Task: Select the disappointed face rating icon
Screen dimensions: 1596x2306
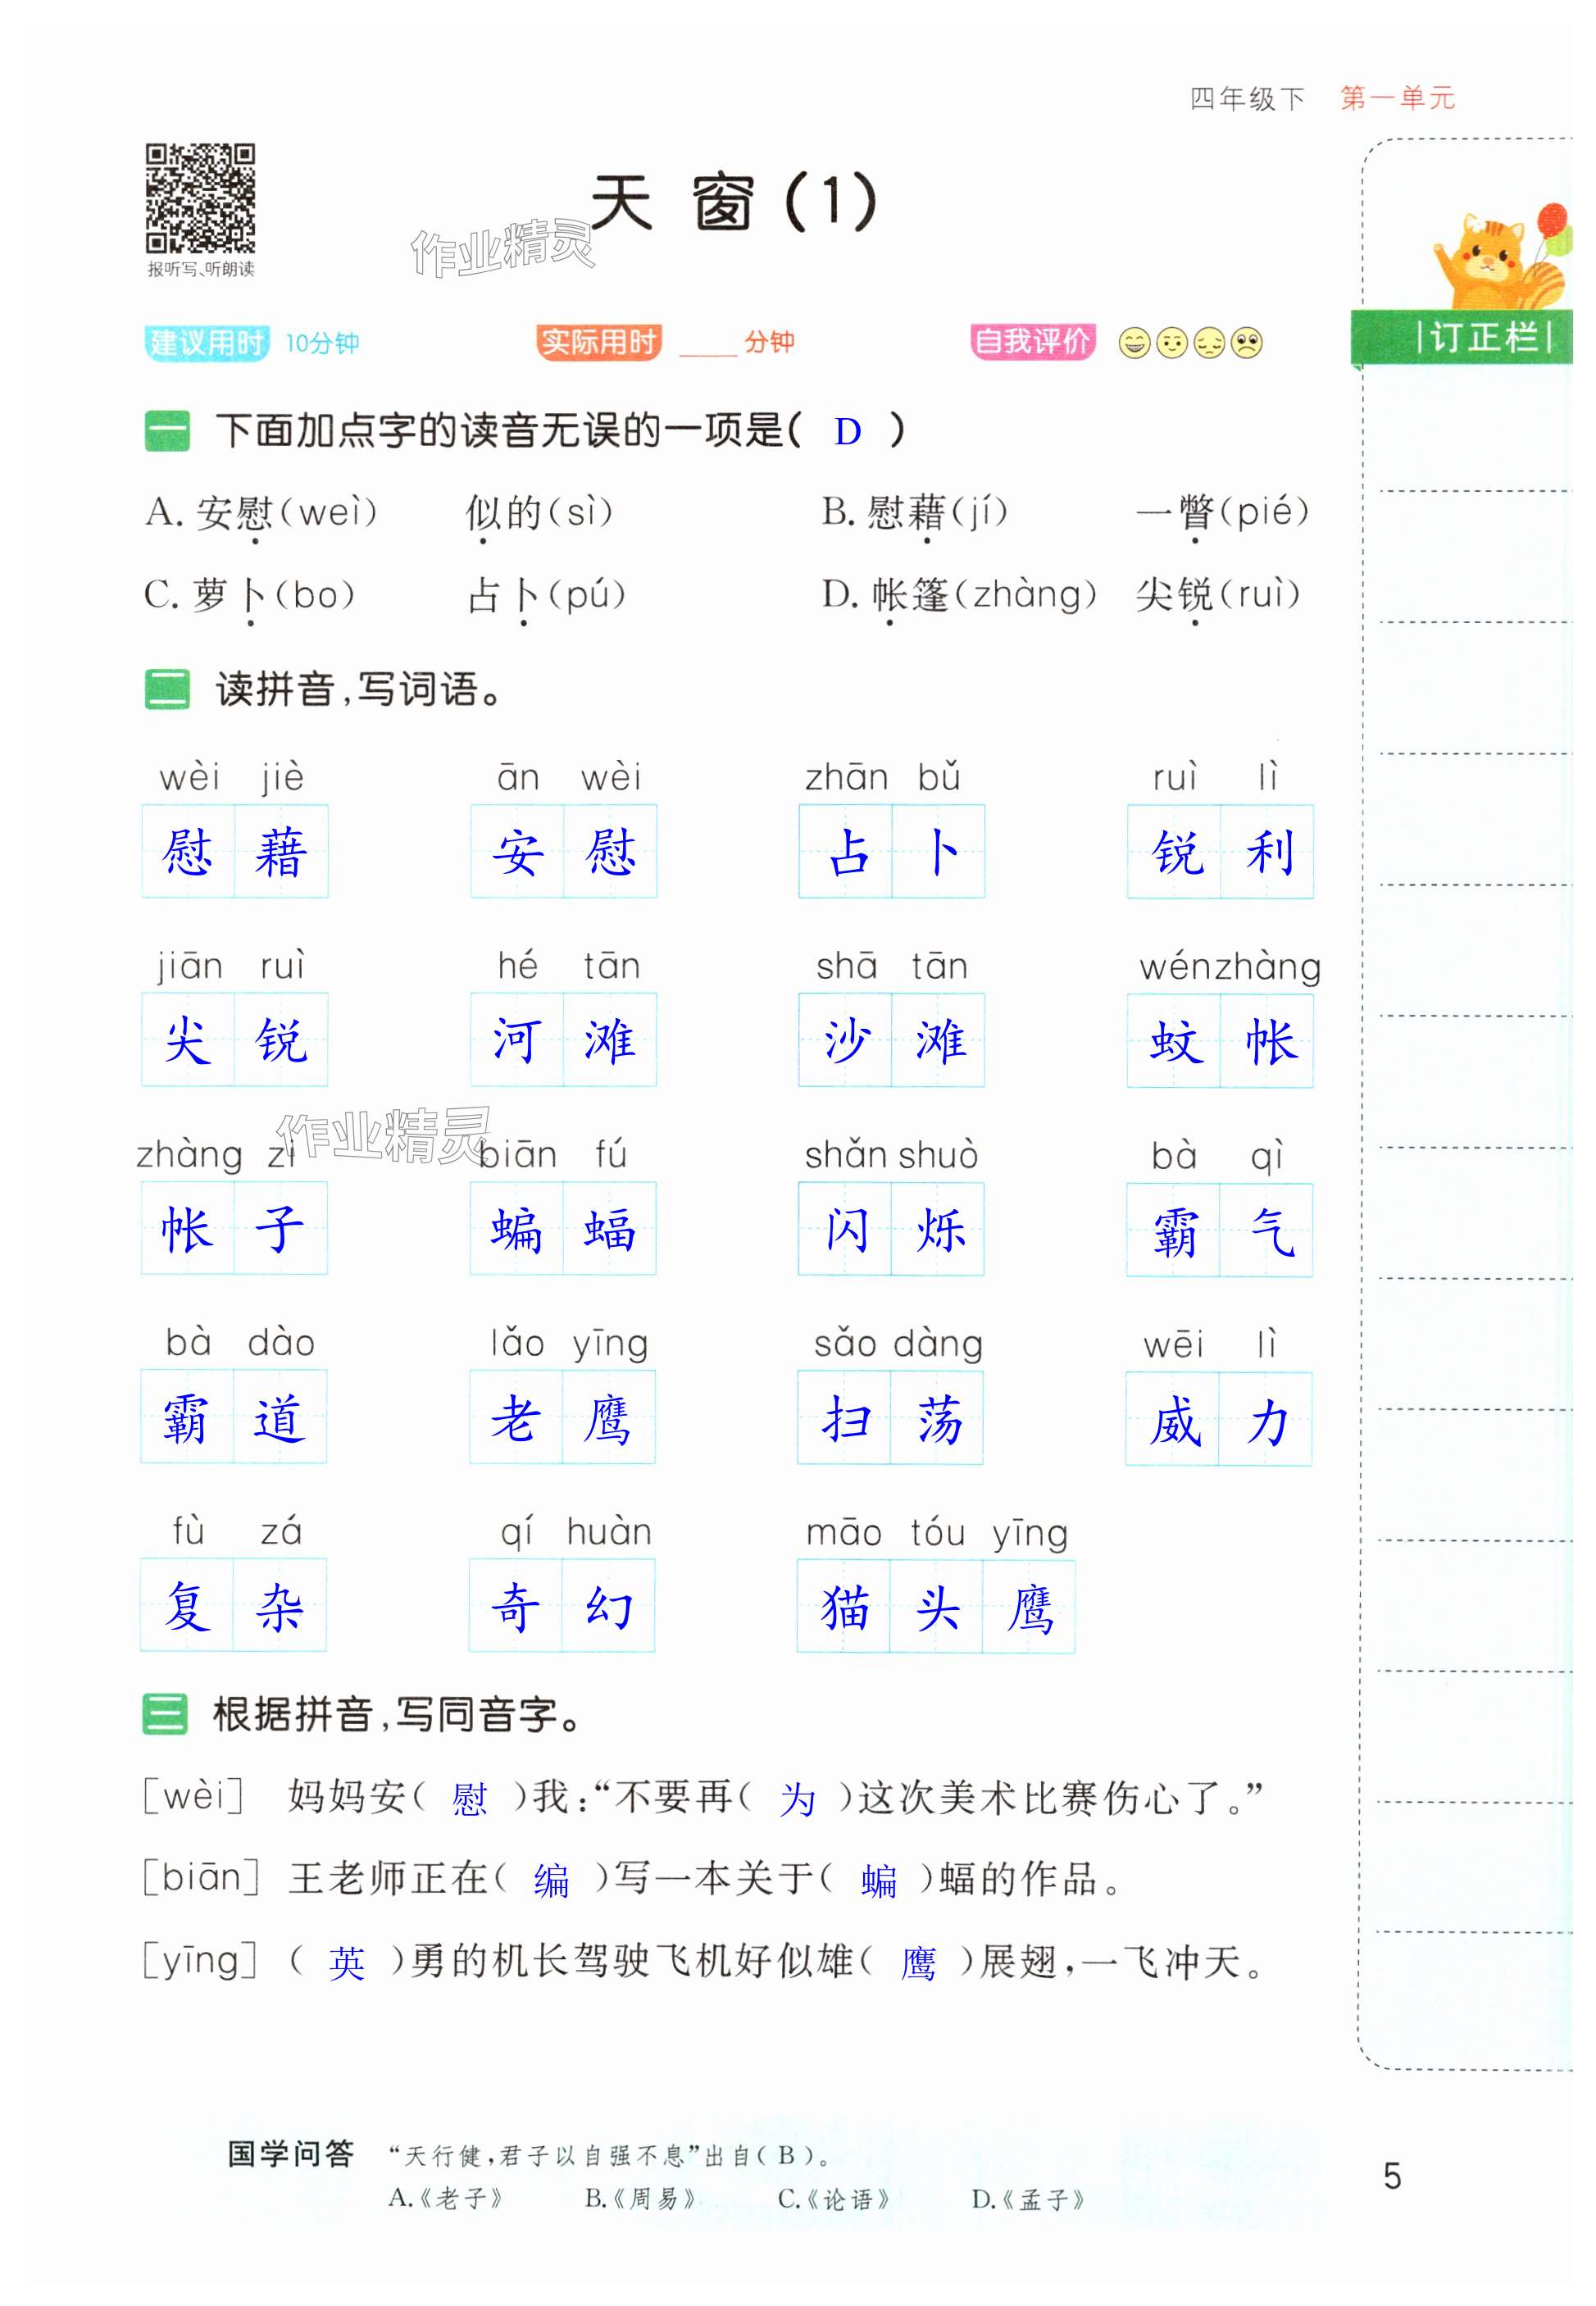Action: coord(1209,343)
